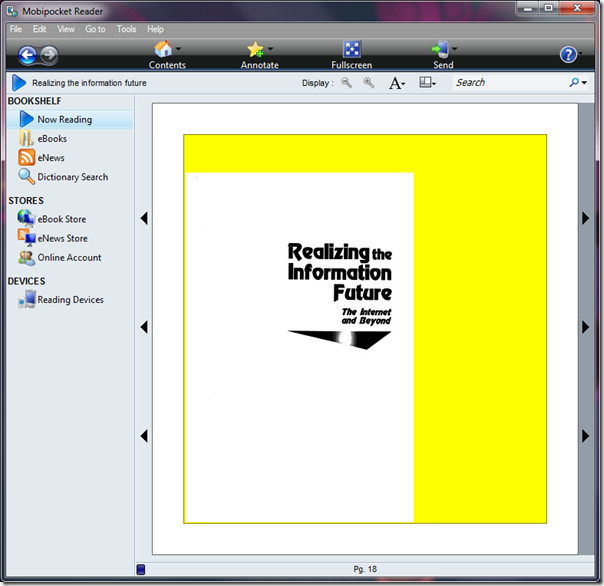
Task: Open the Help question mark icon
Action: (568, 55)
